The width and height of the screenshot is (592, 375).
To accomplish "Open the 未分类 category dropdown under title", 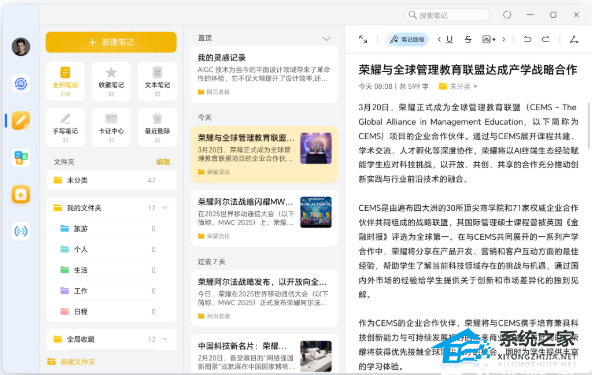I will [x=458, y=86].
